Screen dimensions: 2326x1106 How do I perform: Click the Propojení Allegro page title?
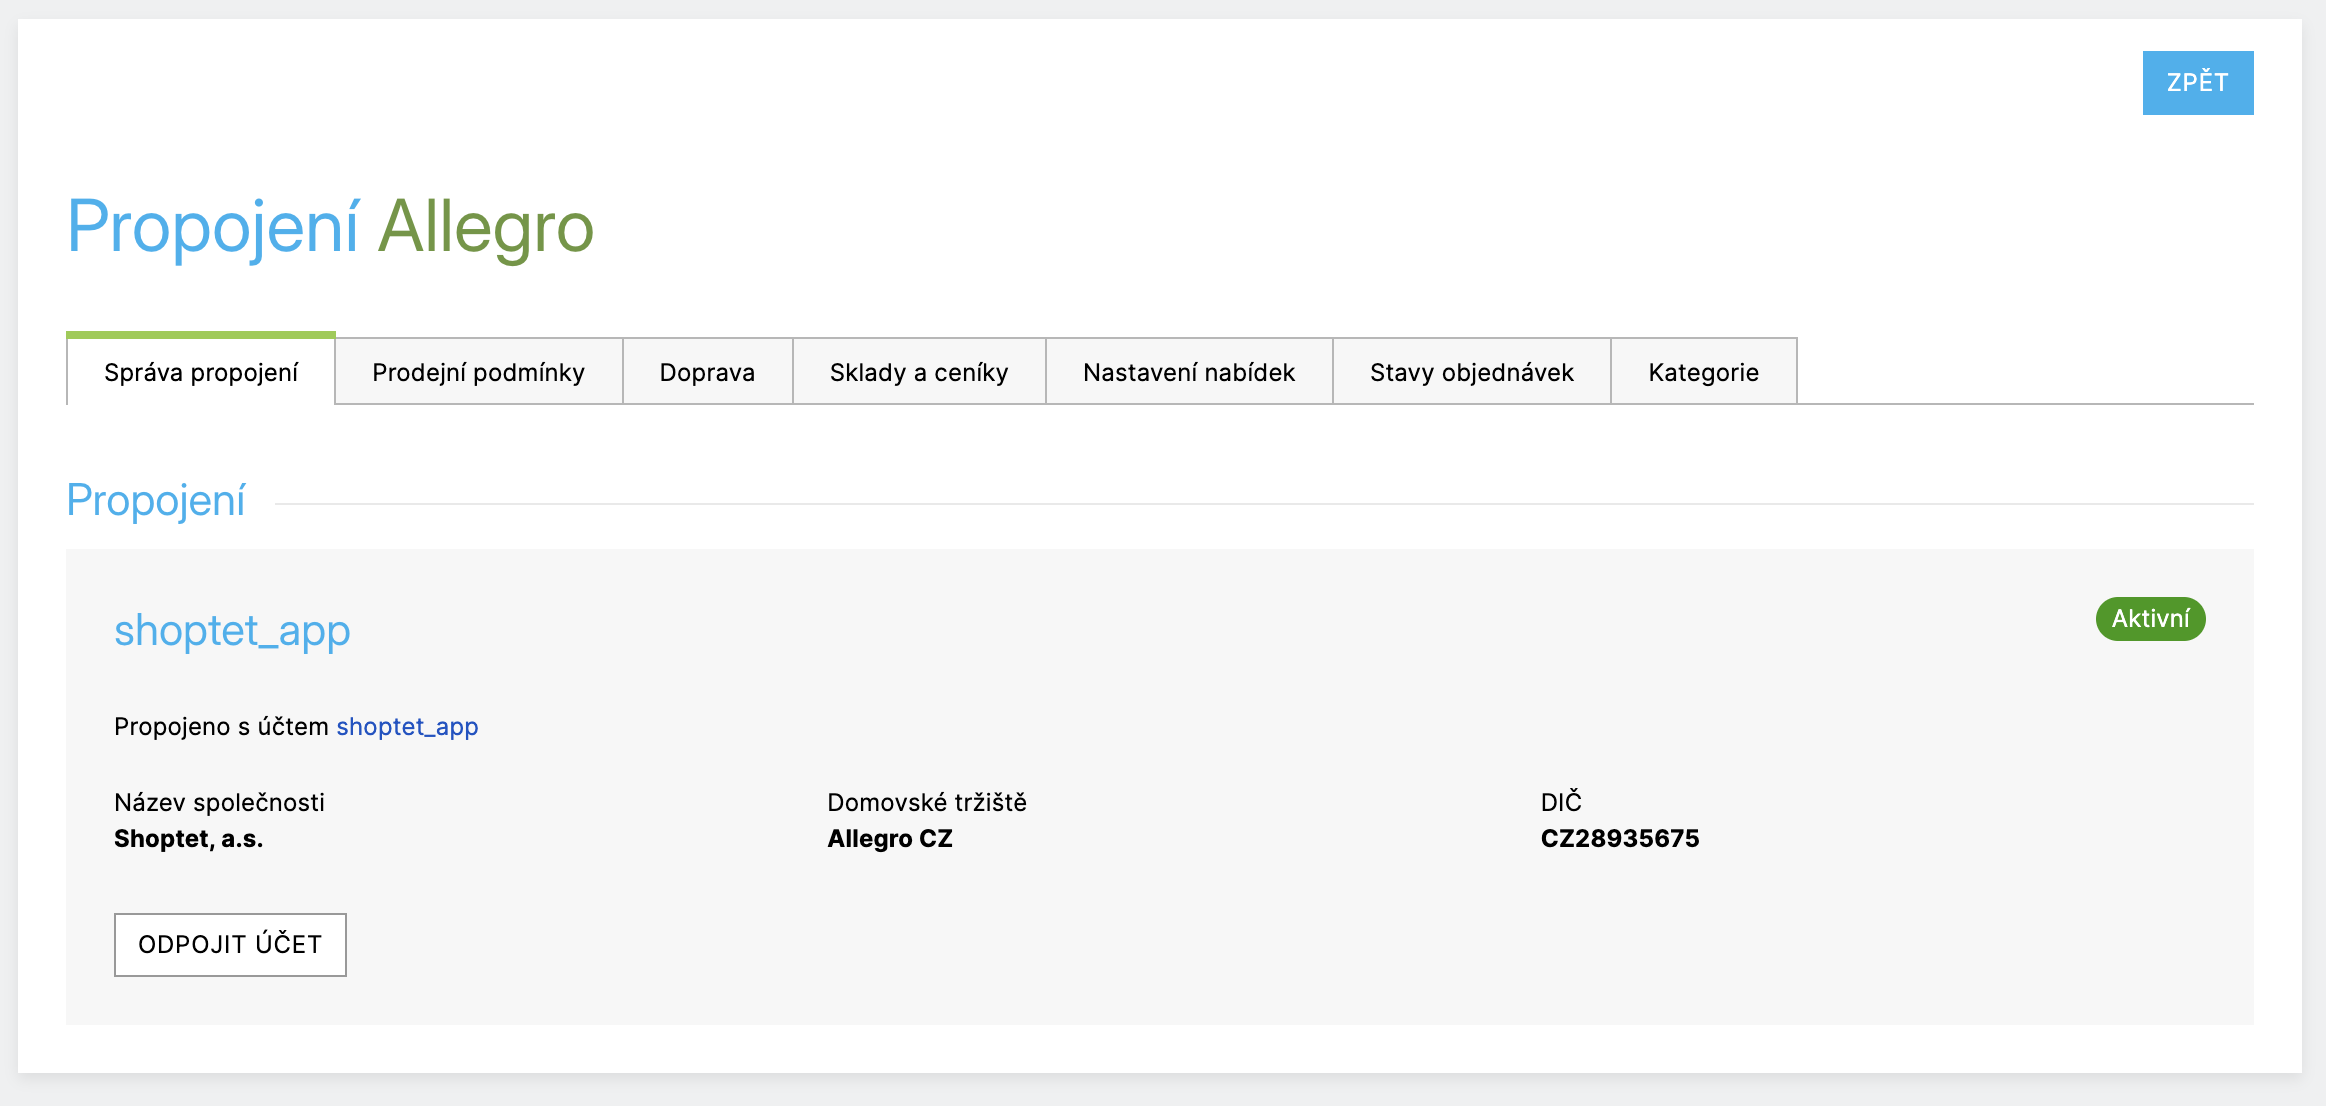(x=330, y=227)
